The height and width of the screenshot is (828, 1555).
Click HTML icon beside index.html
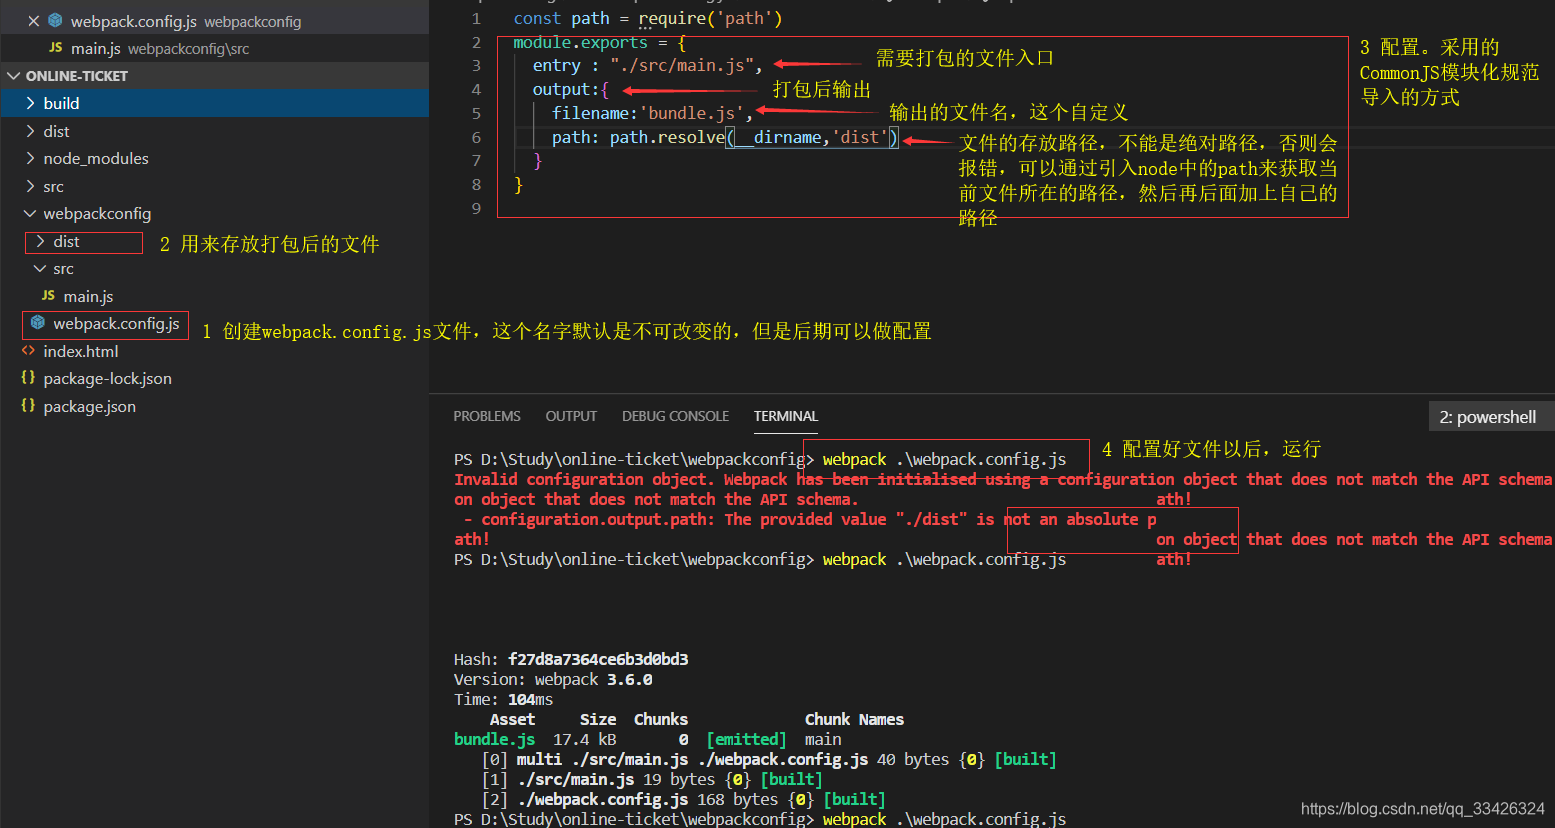pyautogui.click(x=28, y=351)
